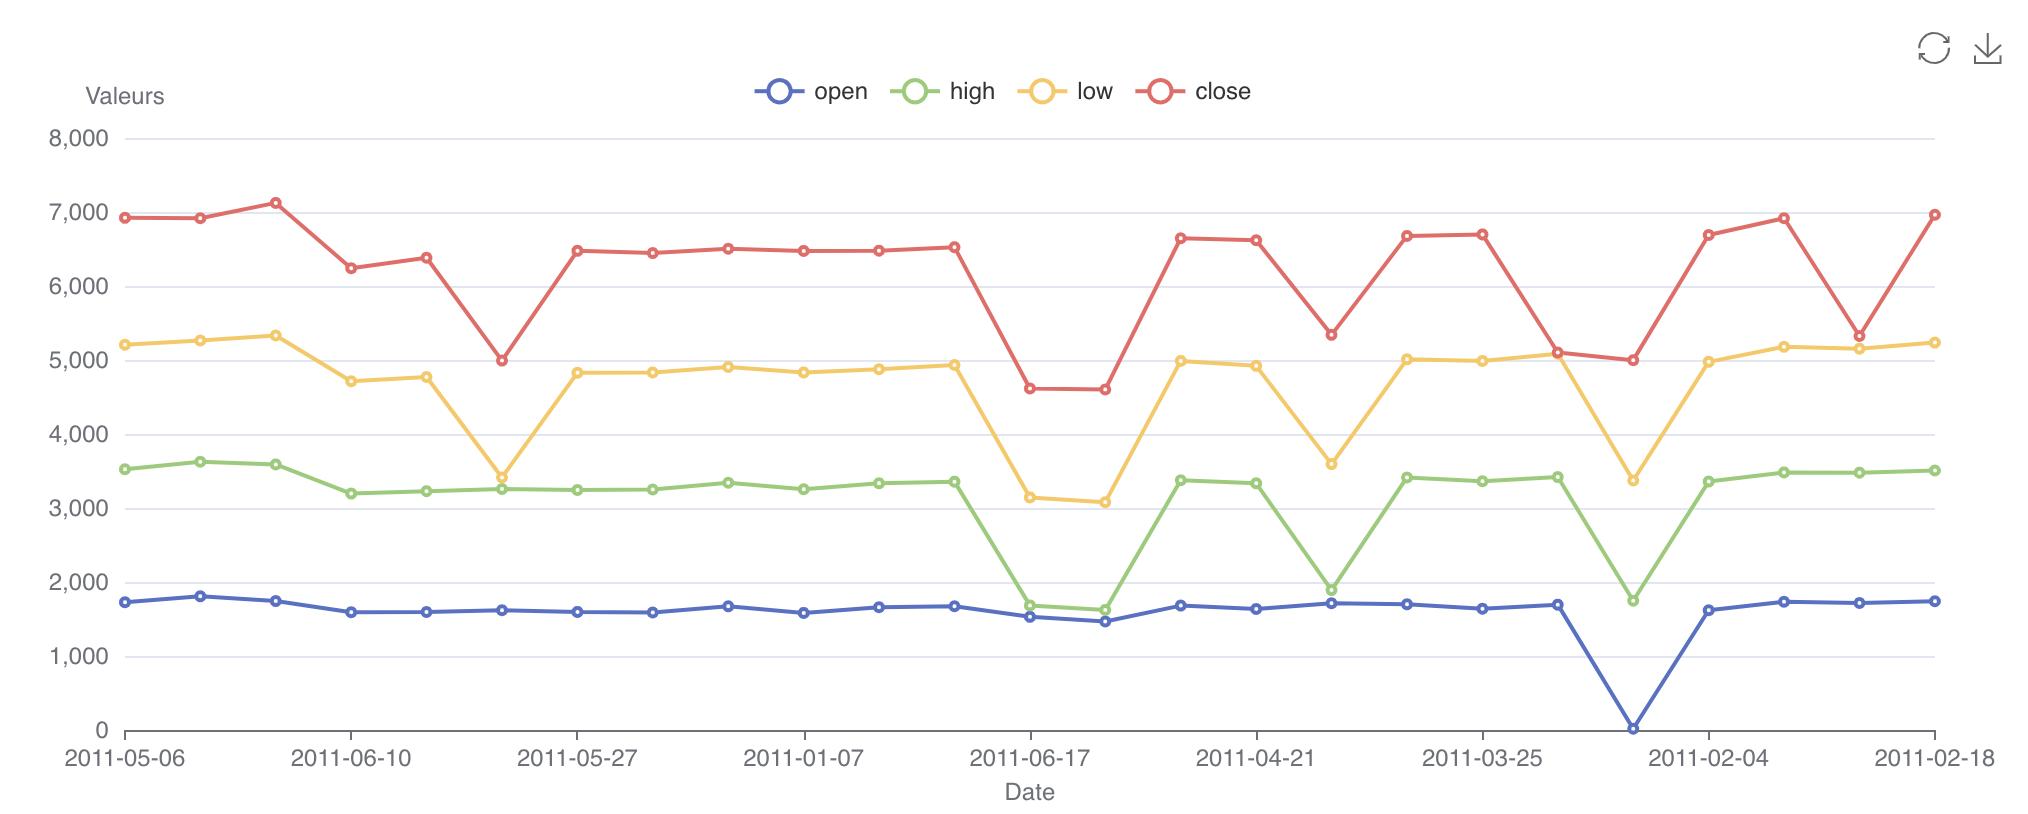This screenshot has height=814, width=2028.
Task: Select the close point at 2011-02-18
Action: pos(1934,215)
